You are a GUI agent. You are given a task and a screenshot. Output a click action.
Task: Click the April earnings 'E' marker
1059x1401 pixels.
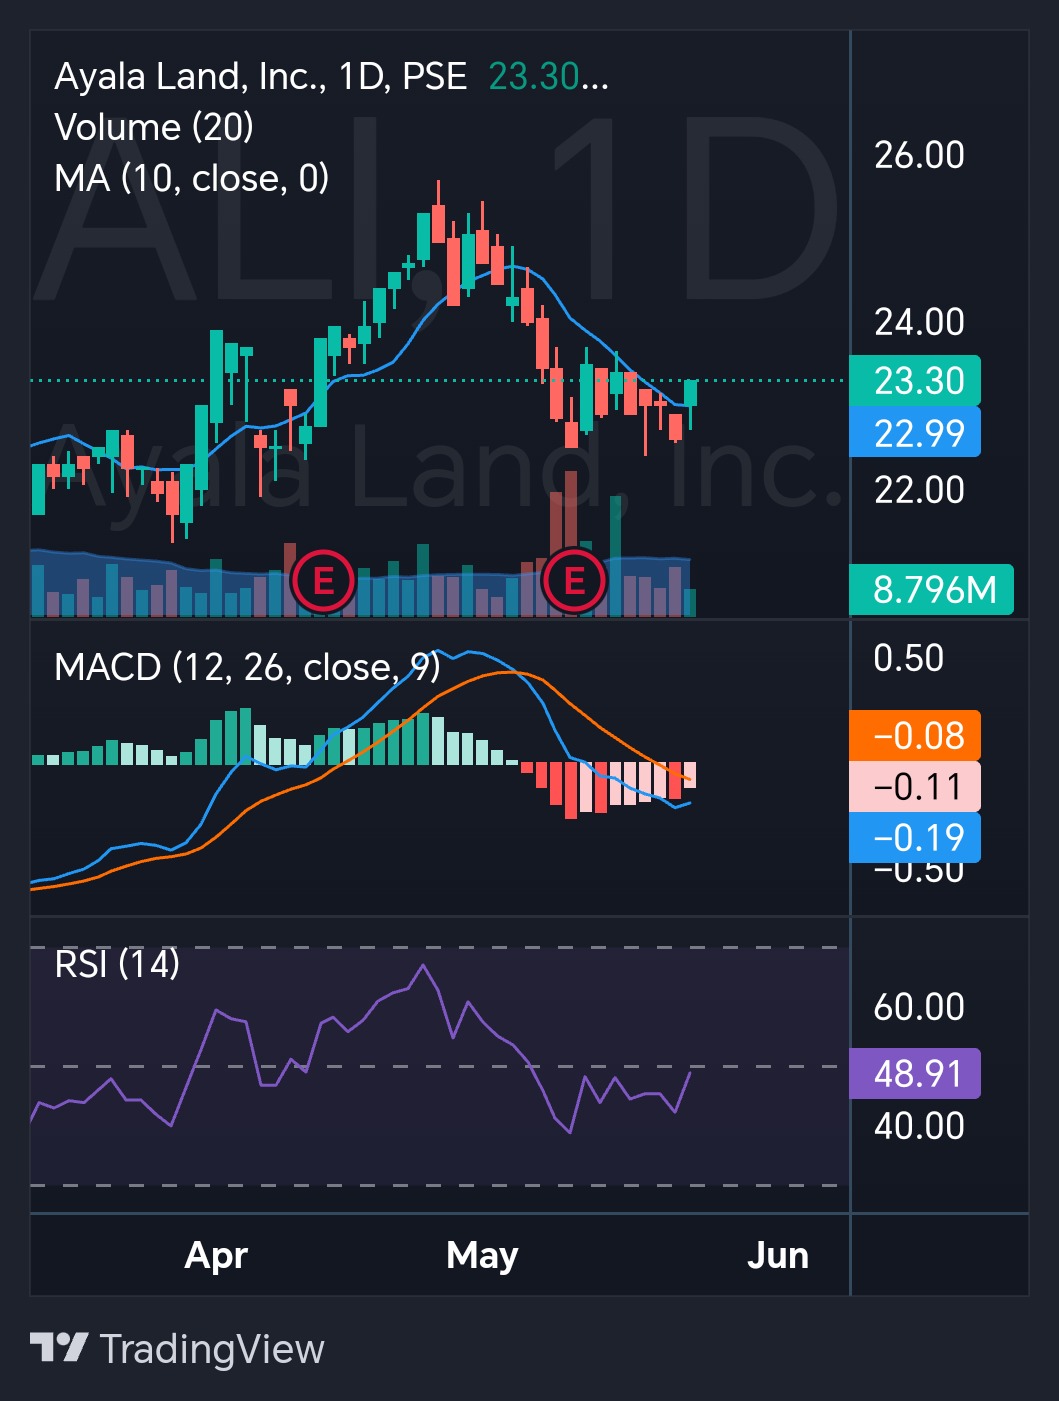click(323, 580)
